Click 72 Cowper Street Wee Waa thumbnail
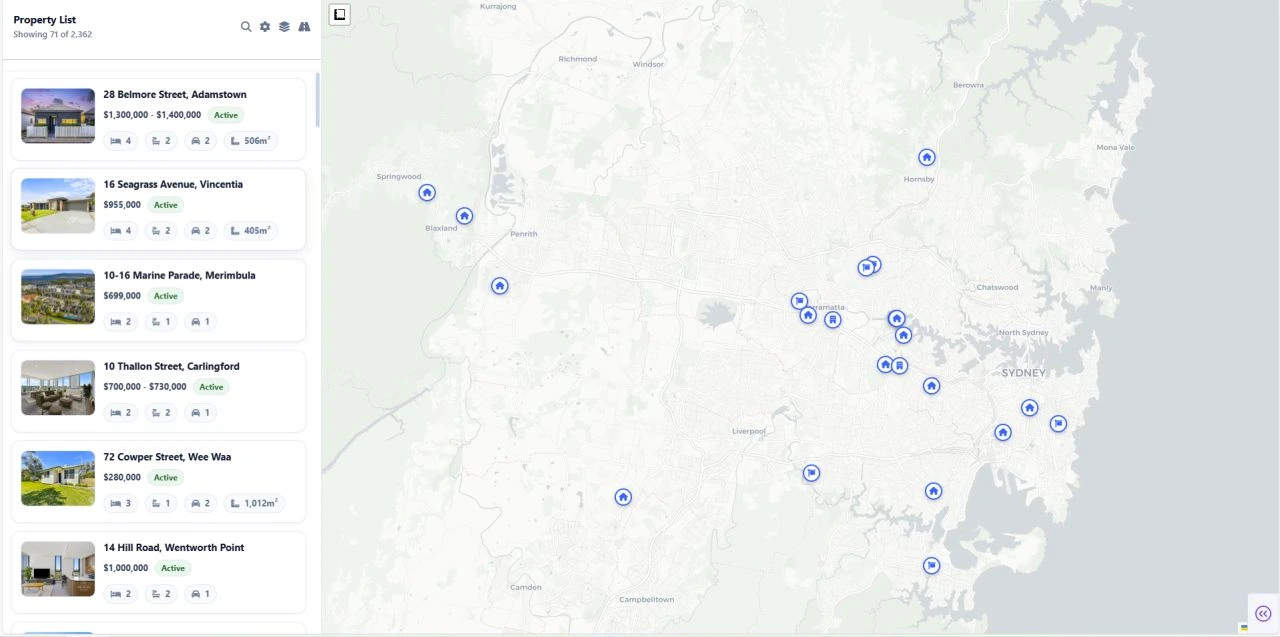Viewport: 1280px width, 637px height. tap(58, 478)
